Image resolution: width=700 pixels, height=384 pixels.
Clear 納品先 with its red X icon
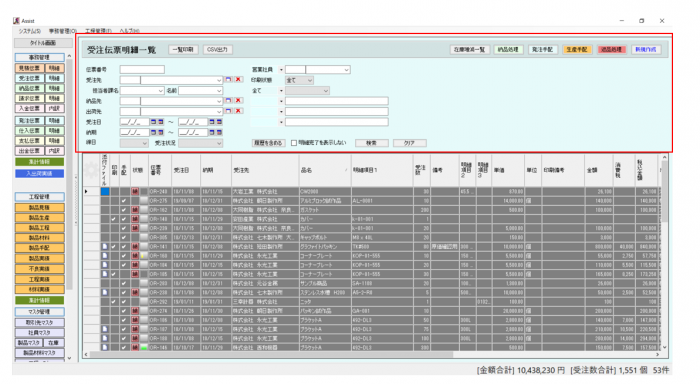(x=238, y=100)
